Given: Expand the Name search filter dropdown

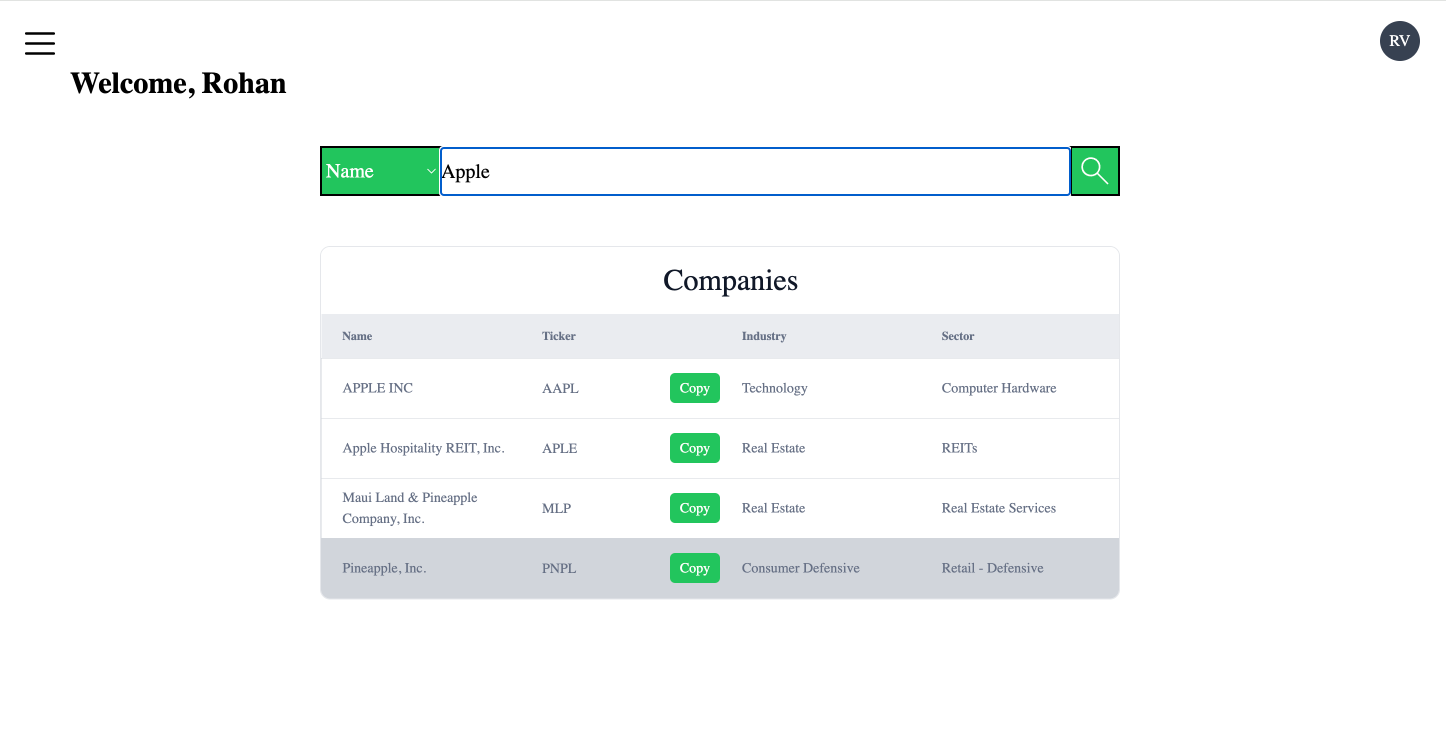Looking at the screenshot, I should pos(380,171).
